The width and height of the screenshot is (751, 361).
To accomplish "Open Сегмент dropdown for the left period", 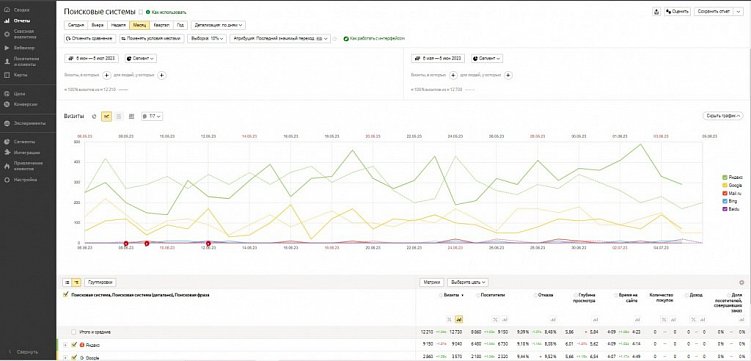I will (x=141, y=58).
